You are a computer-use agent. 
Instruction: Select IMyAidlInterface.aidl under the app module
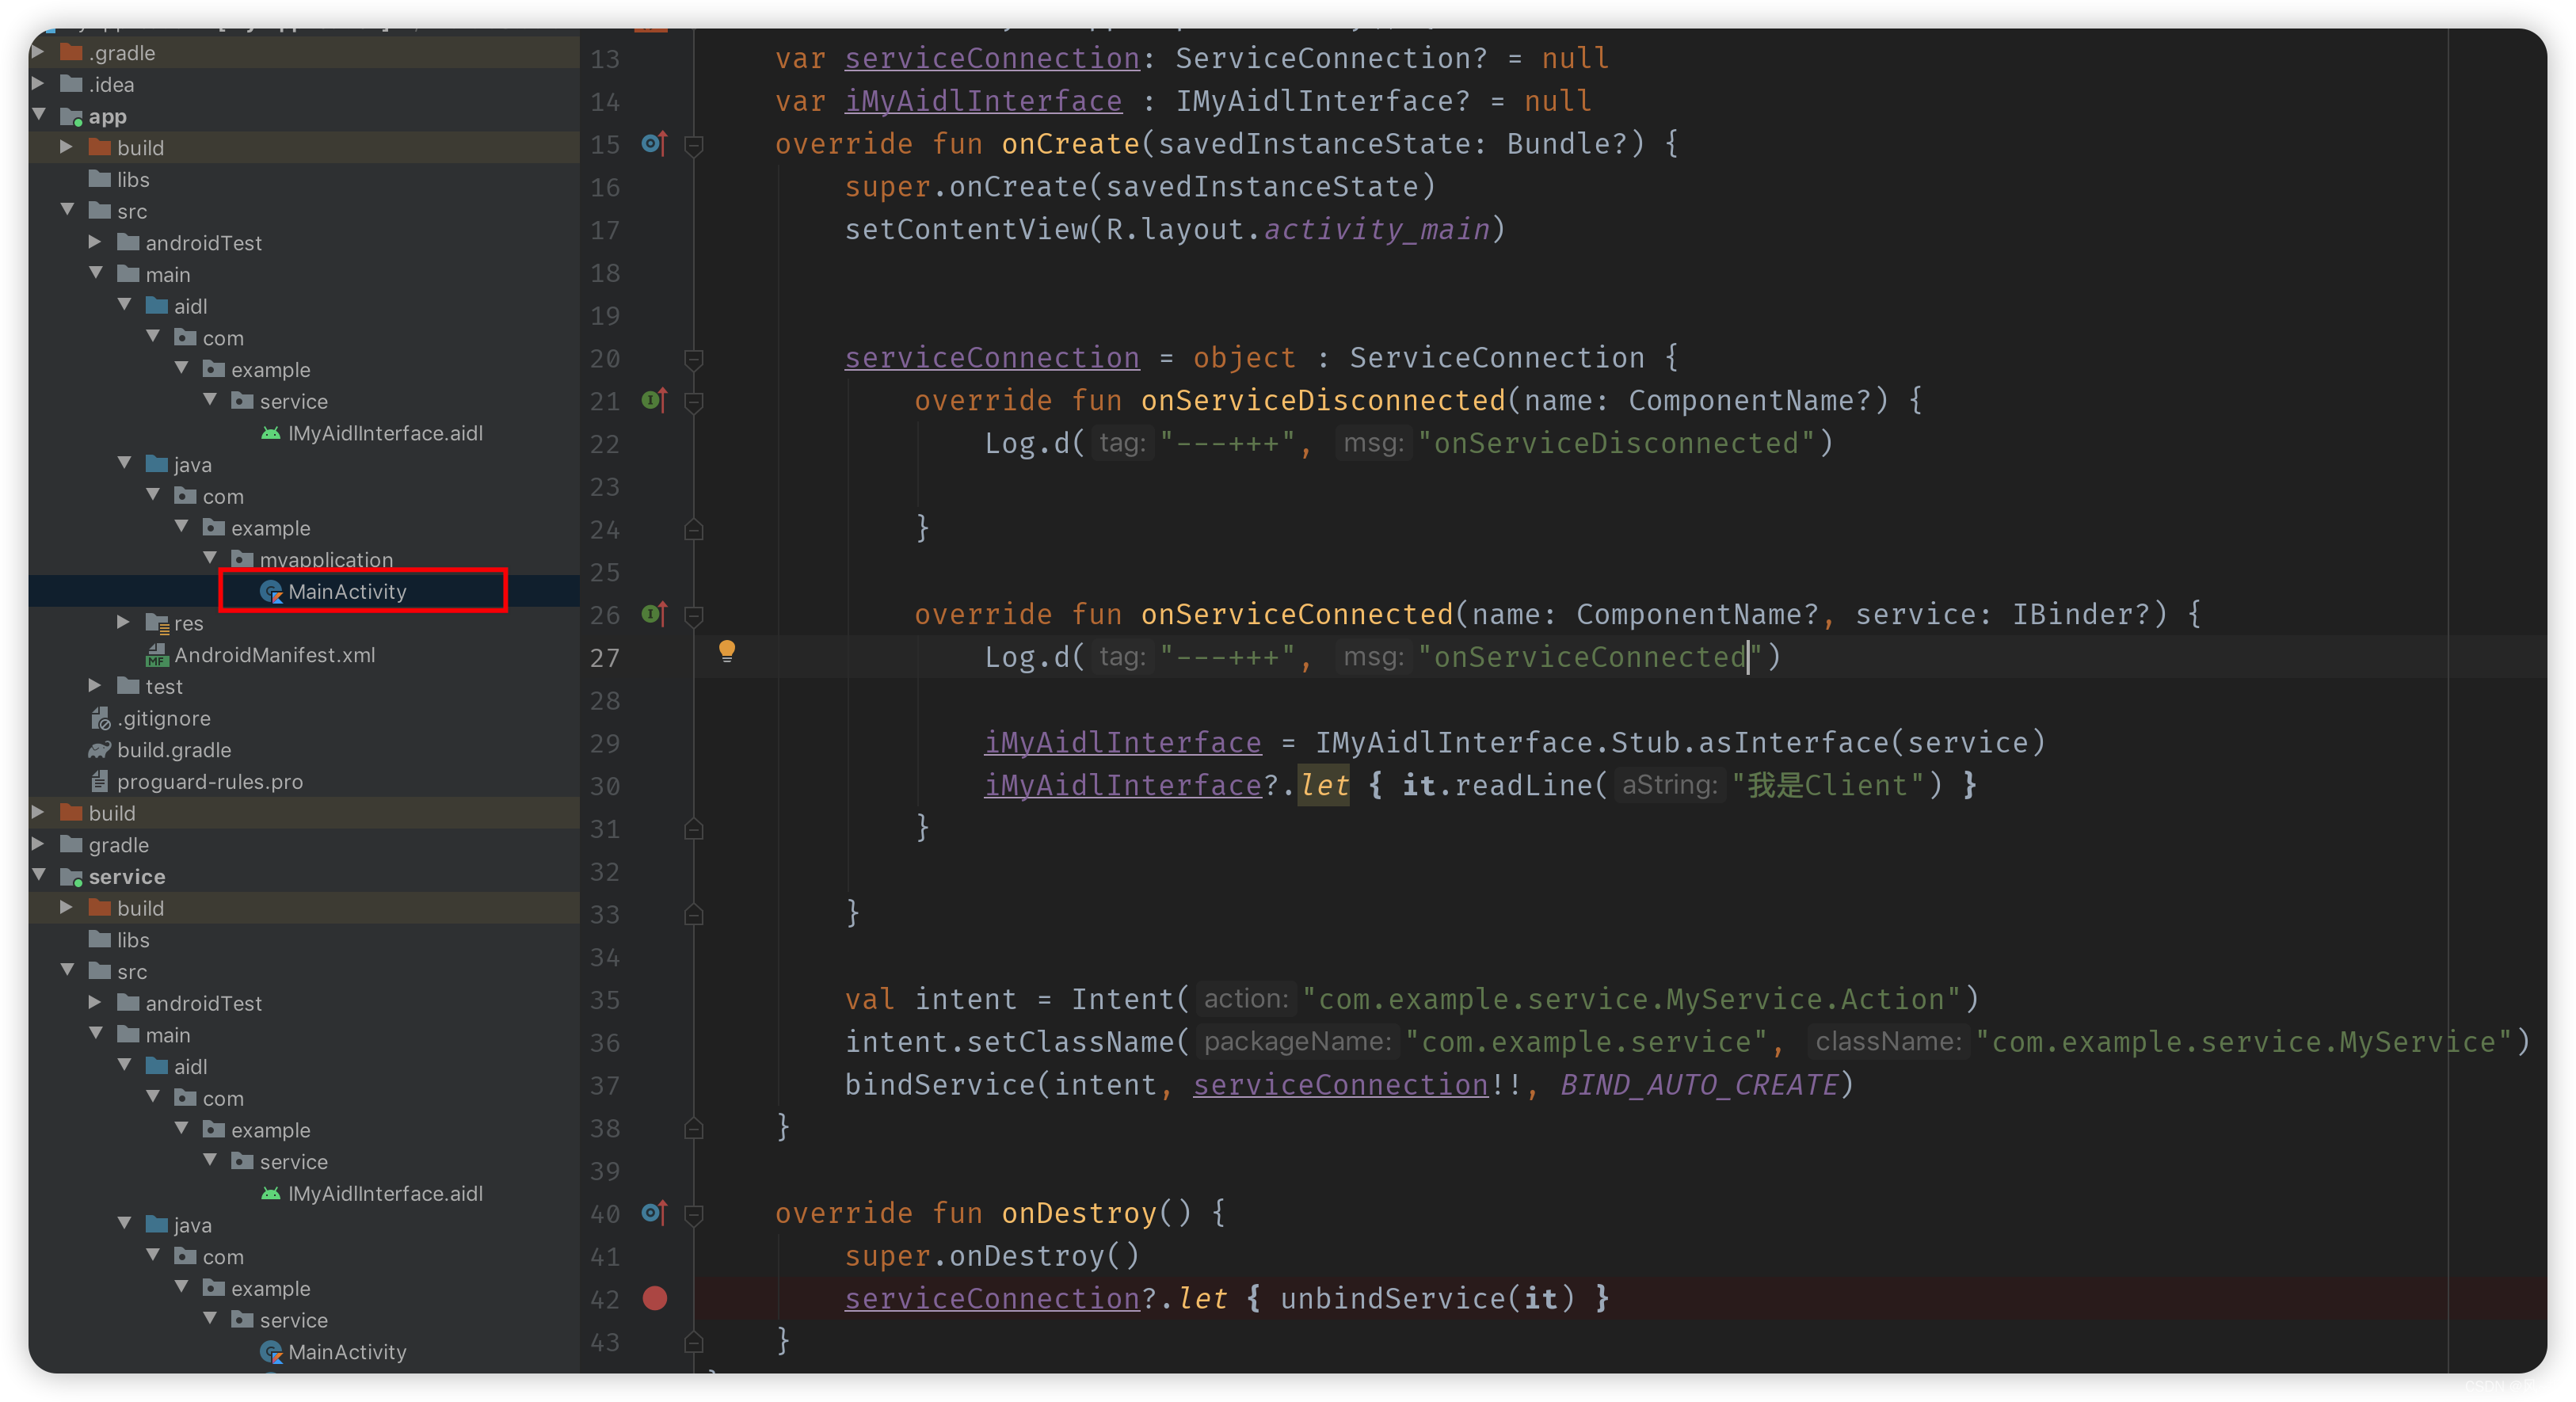[x=385, y=433]
